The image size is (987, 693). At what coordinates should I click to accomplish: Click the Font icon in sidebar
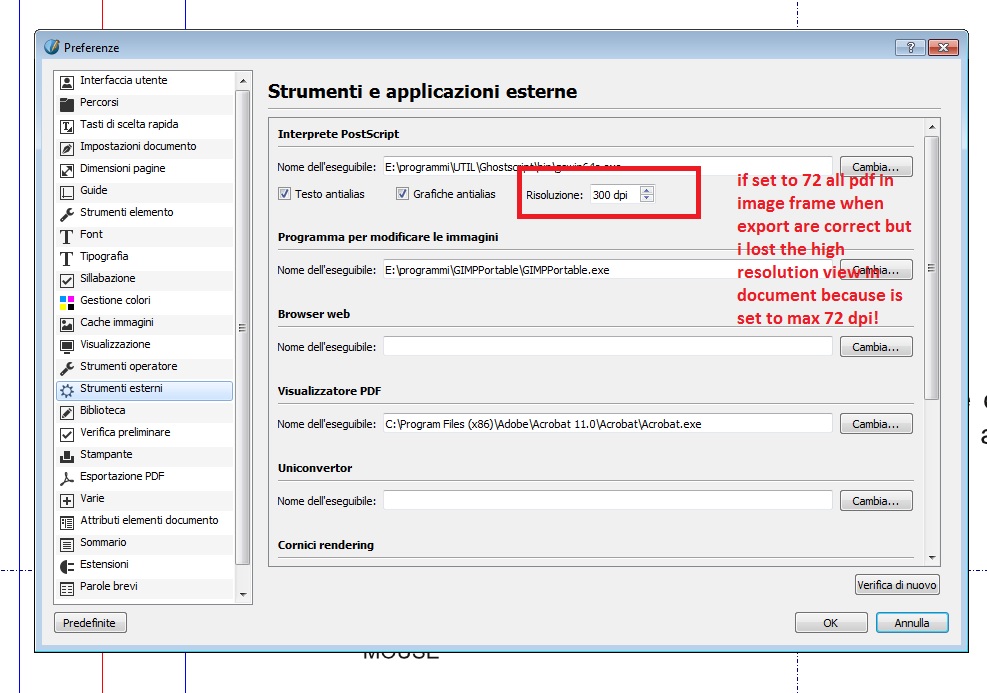[67, 235]
